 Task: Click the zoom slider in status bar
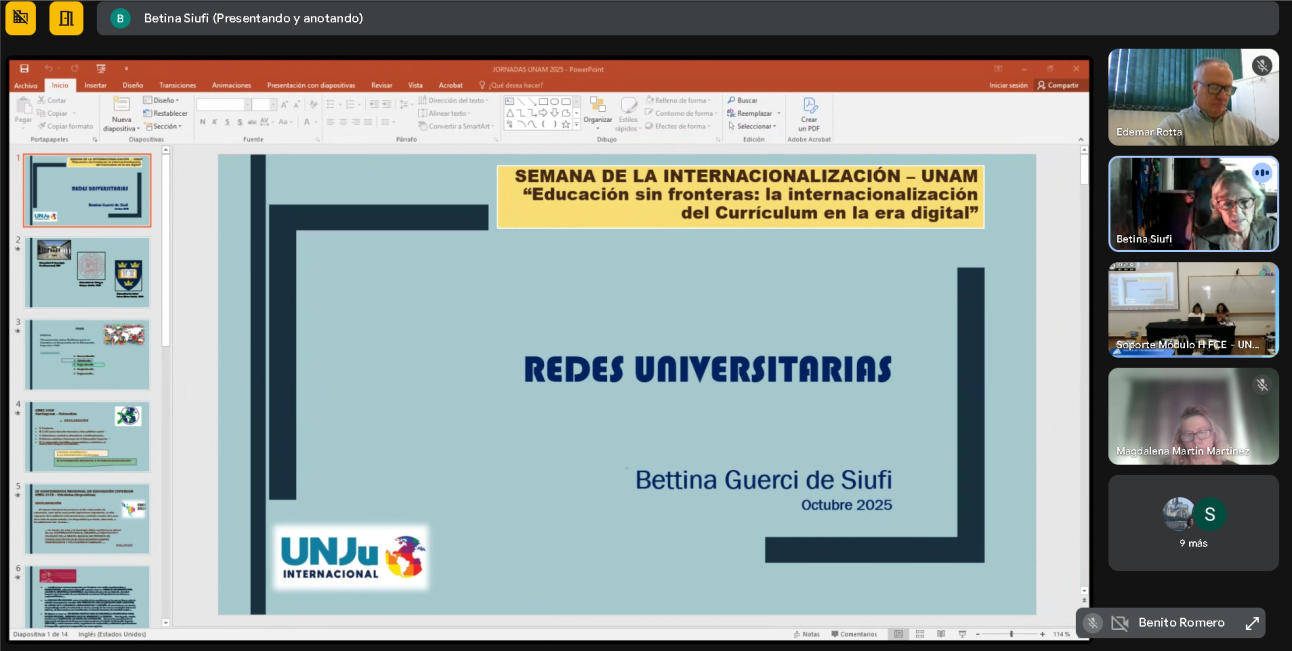tap(1011, 634)
